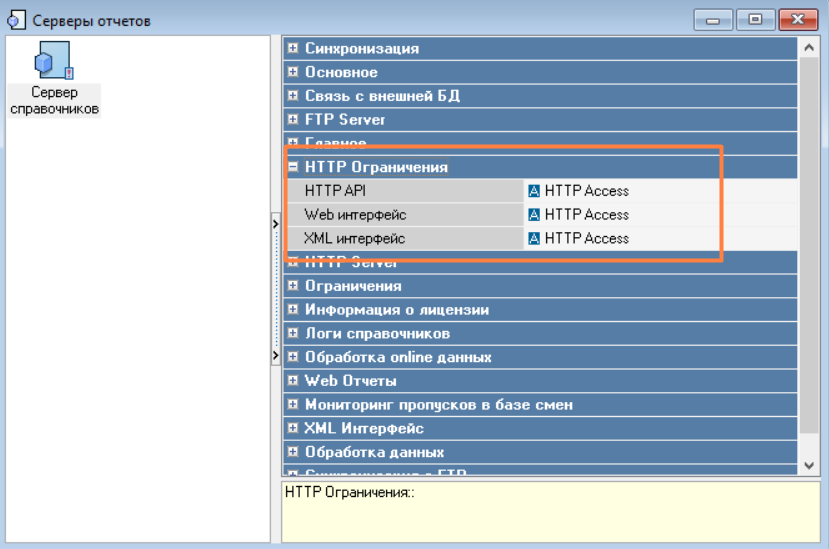The image size is (829, 549).
Task: Click the Серверы отчетов window title icon
Action: (15, 18)
